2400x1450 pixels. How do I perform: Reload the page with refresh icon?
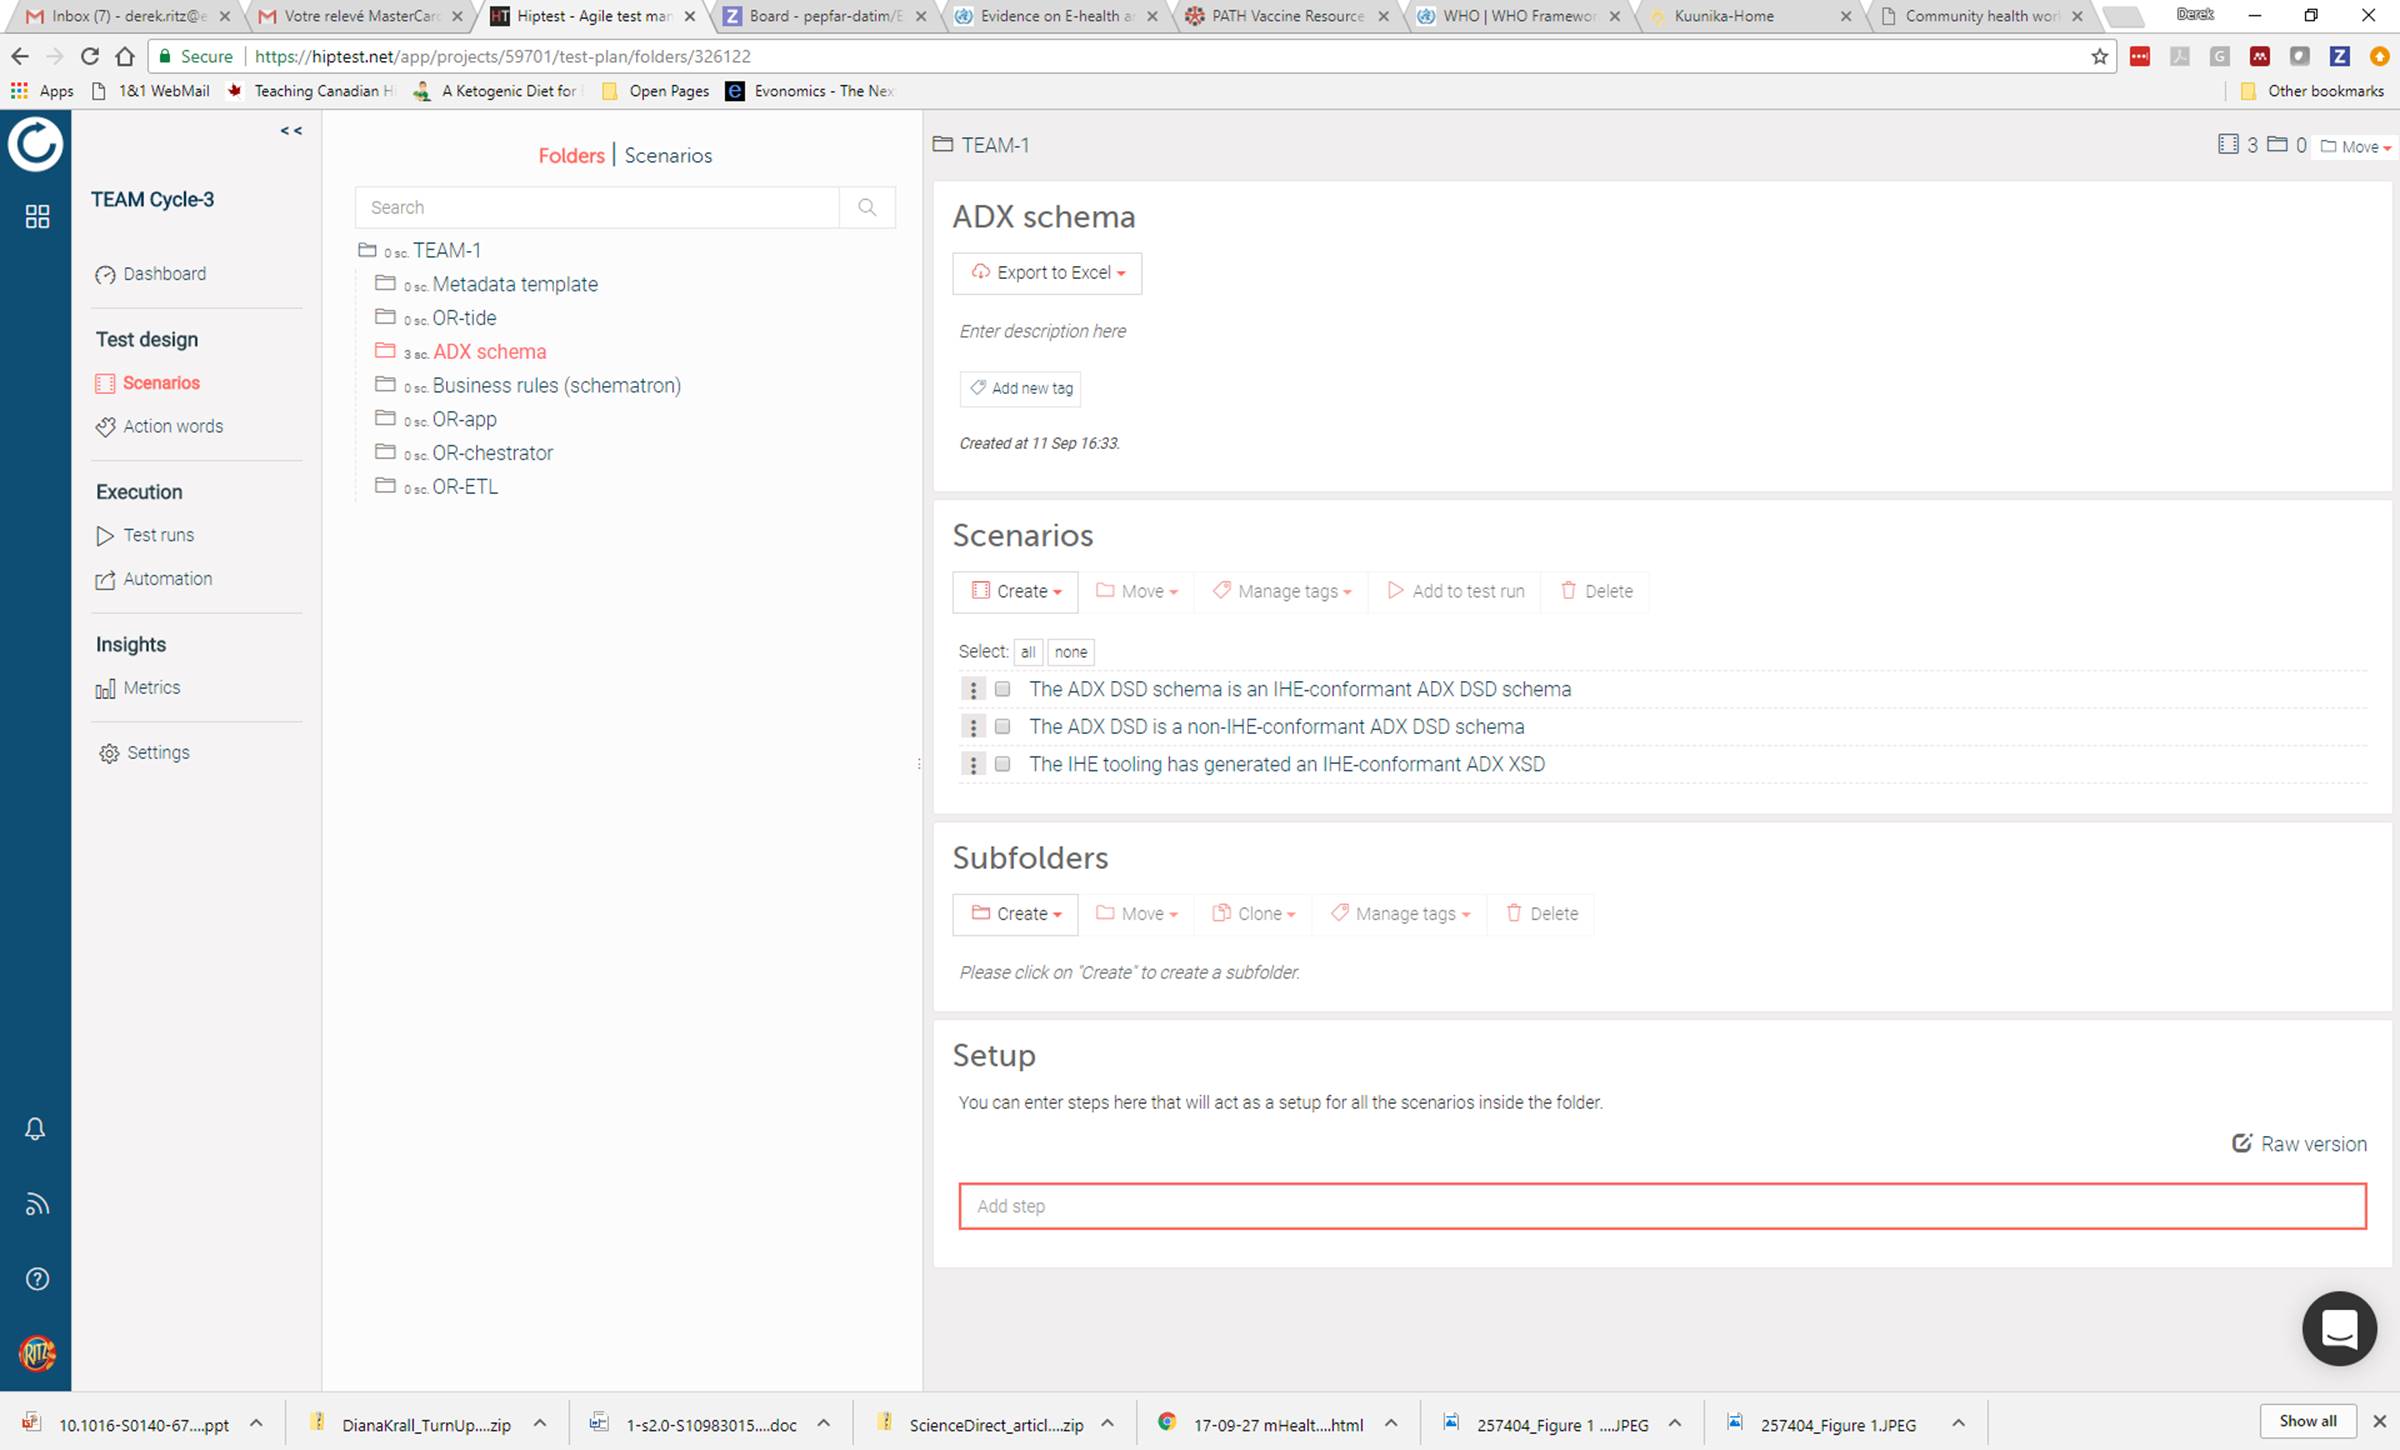click(x=90, y=56)
